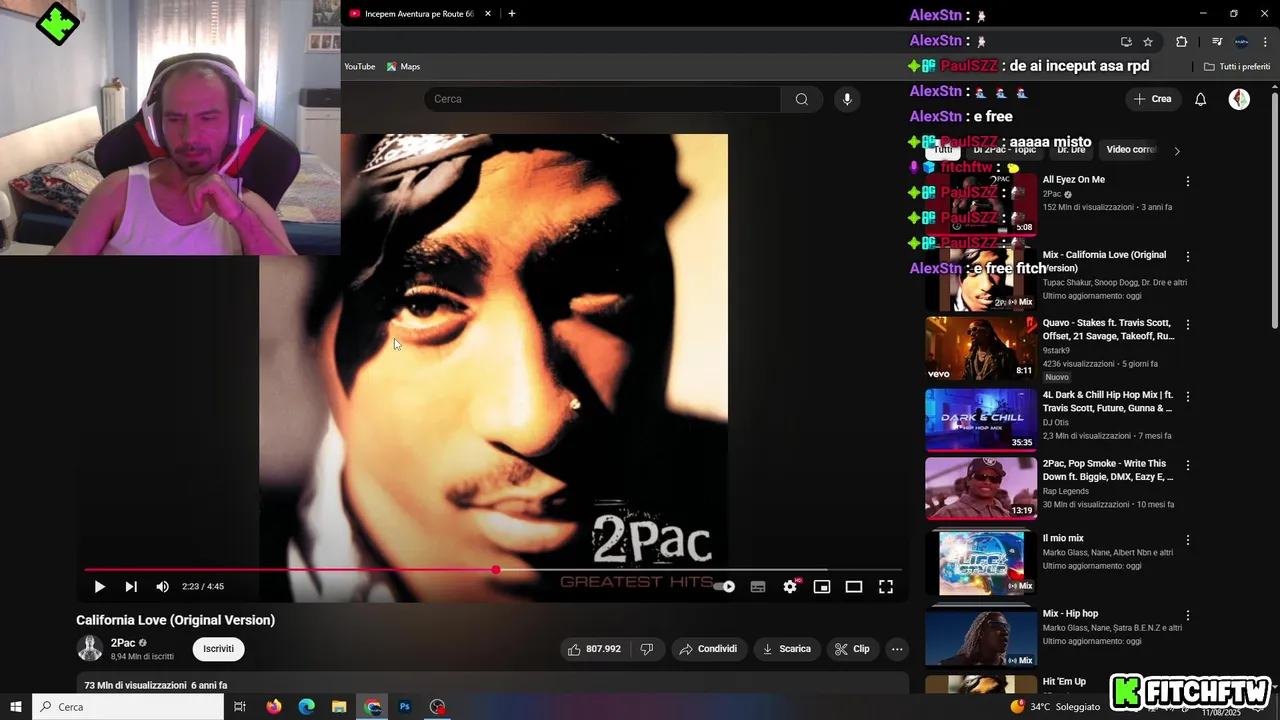Click the install app icon in address bar

pyautogui.click(x=1126, y=42)
